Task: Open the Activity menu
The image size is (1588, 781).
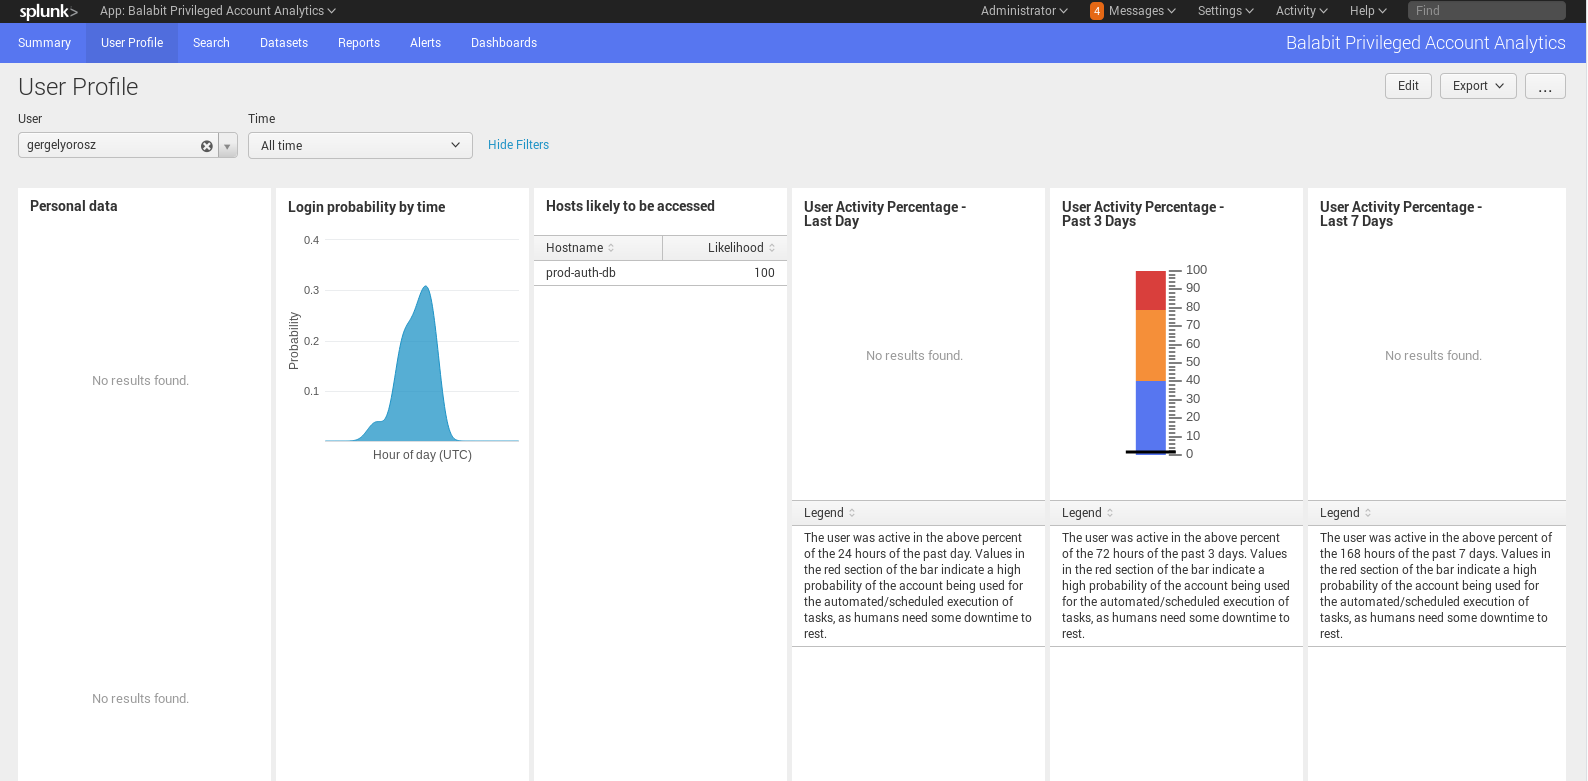Action: pos(1302,11)
